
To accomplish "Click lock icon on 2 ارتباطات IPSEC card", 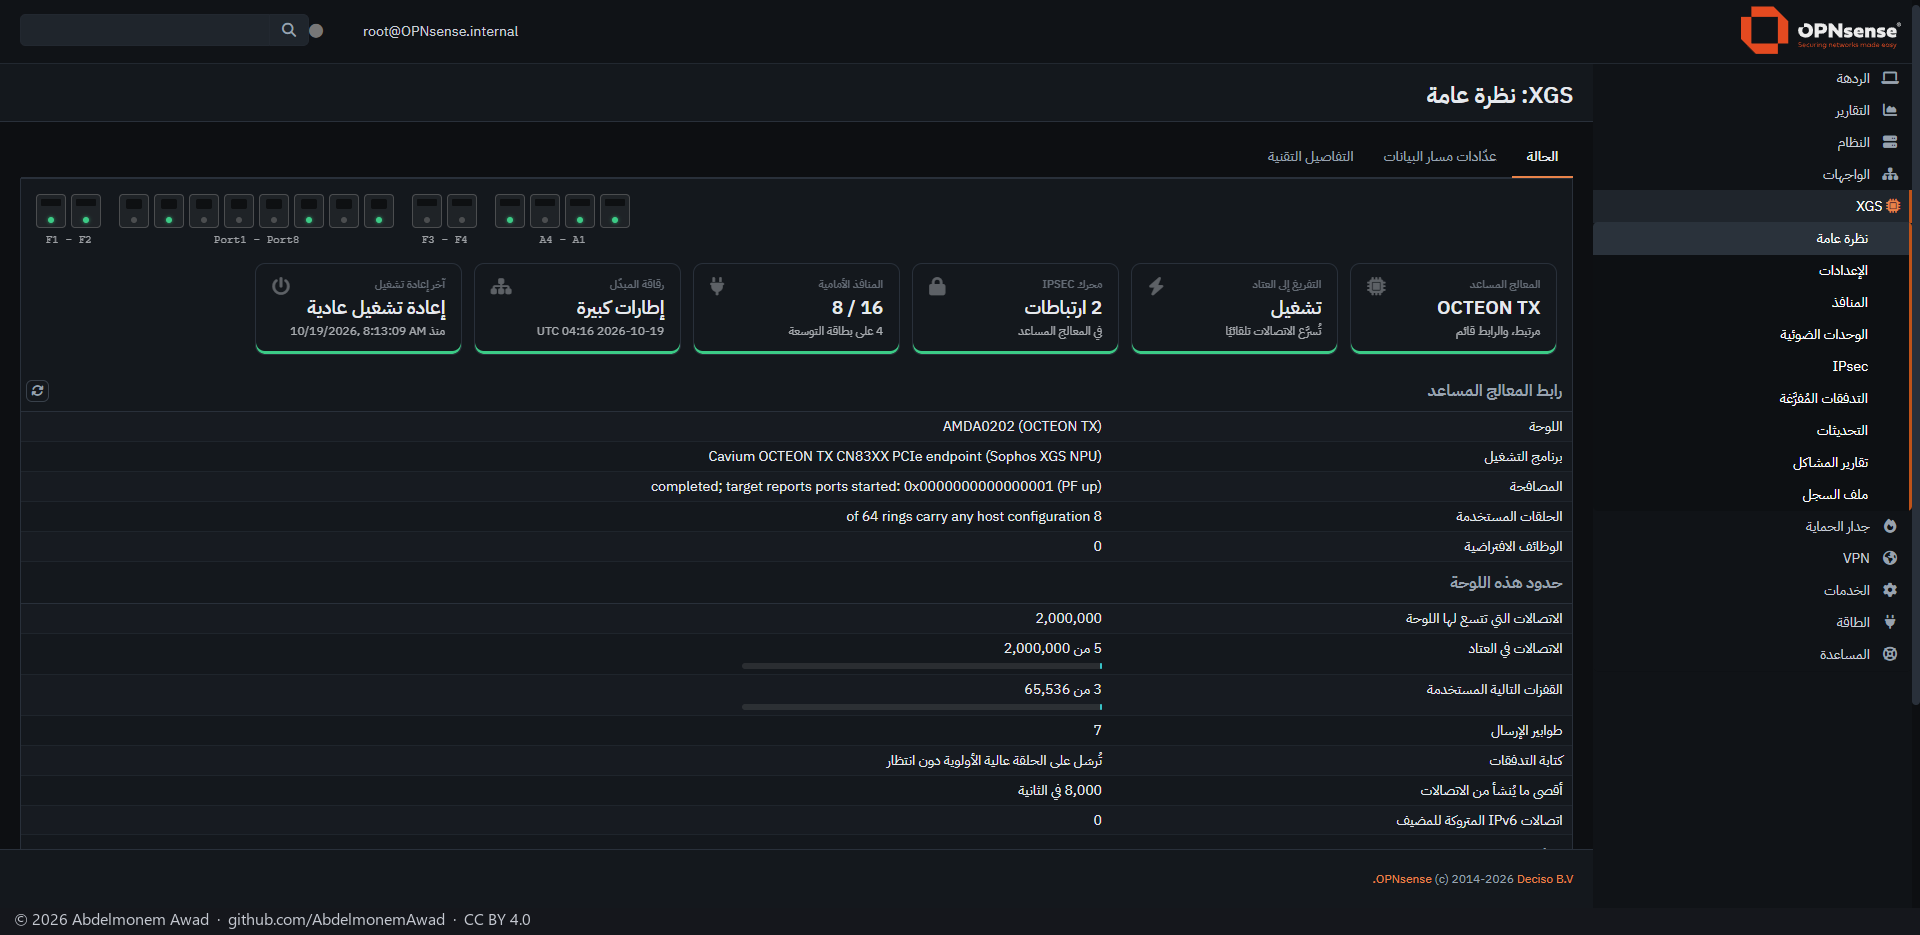I will click(x=937, y=286).
